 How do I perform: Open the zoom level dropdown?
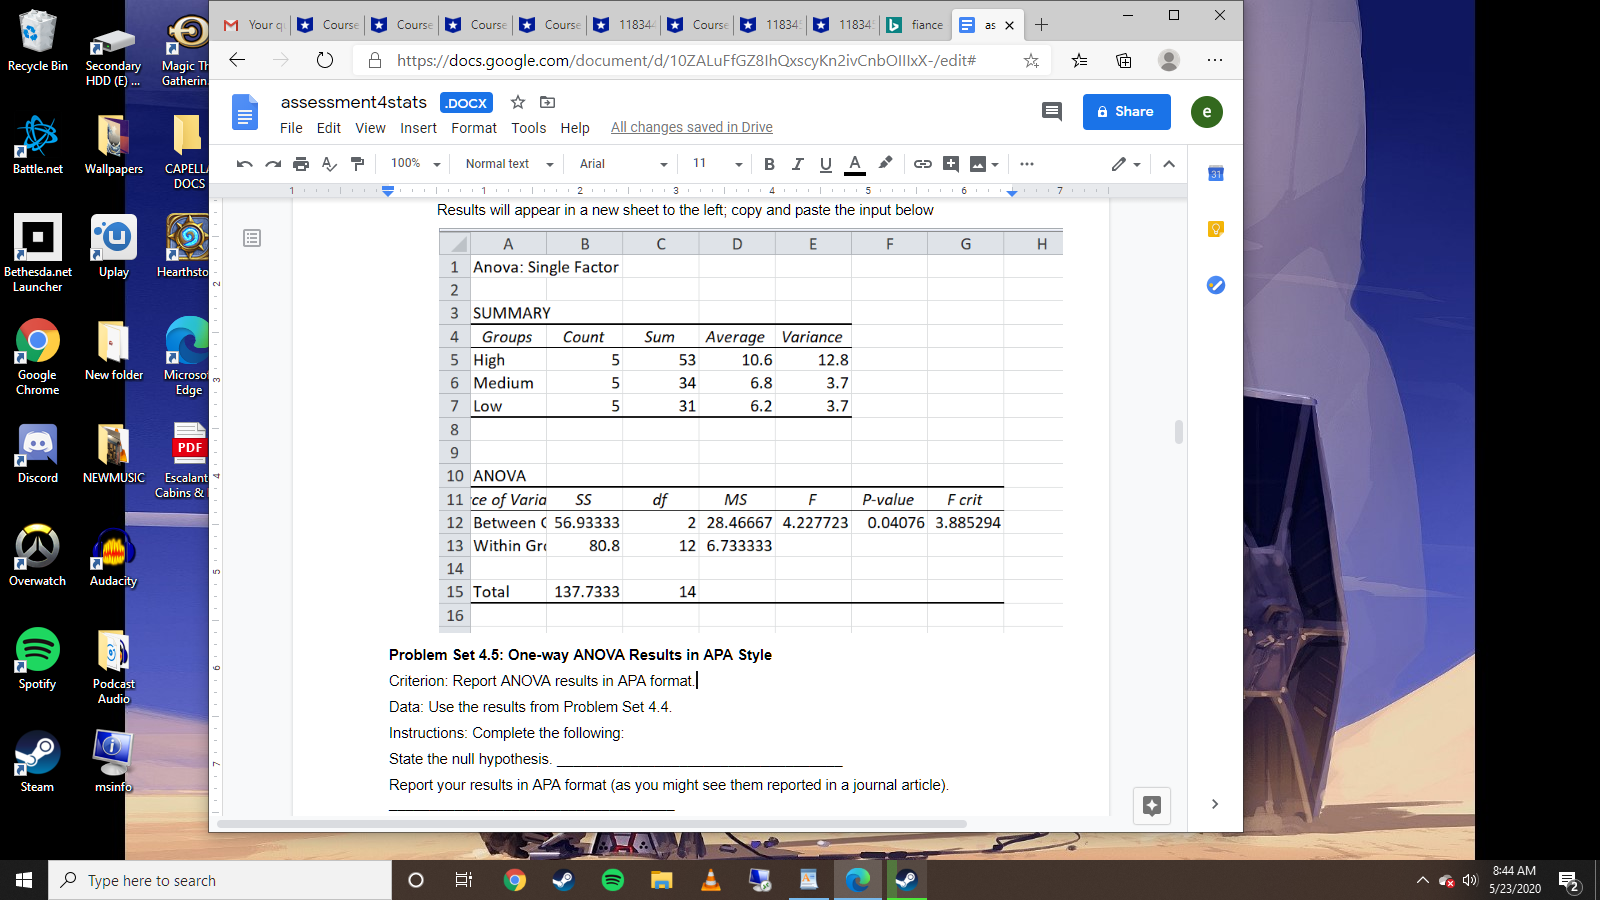(415, 164)
